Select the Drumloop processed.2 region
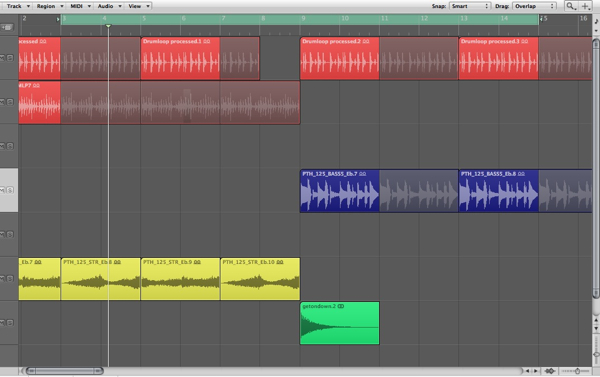 click(x=339, y=59)
